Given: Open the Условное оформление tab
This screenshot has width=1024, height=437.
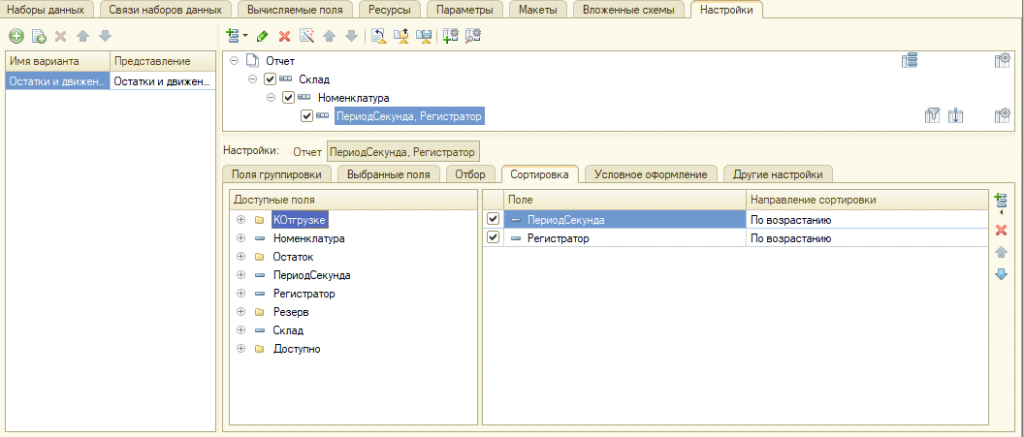Looking at the screenshot, I should click(x=651, y=174).
